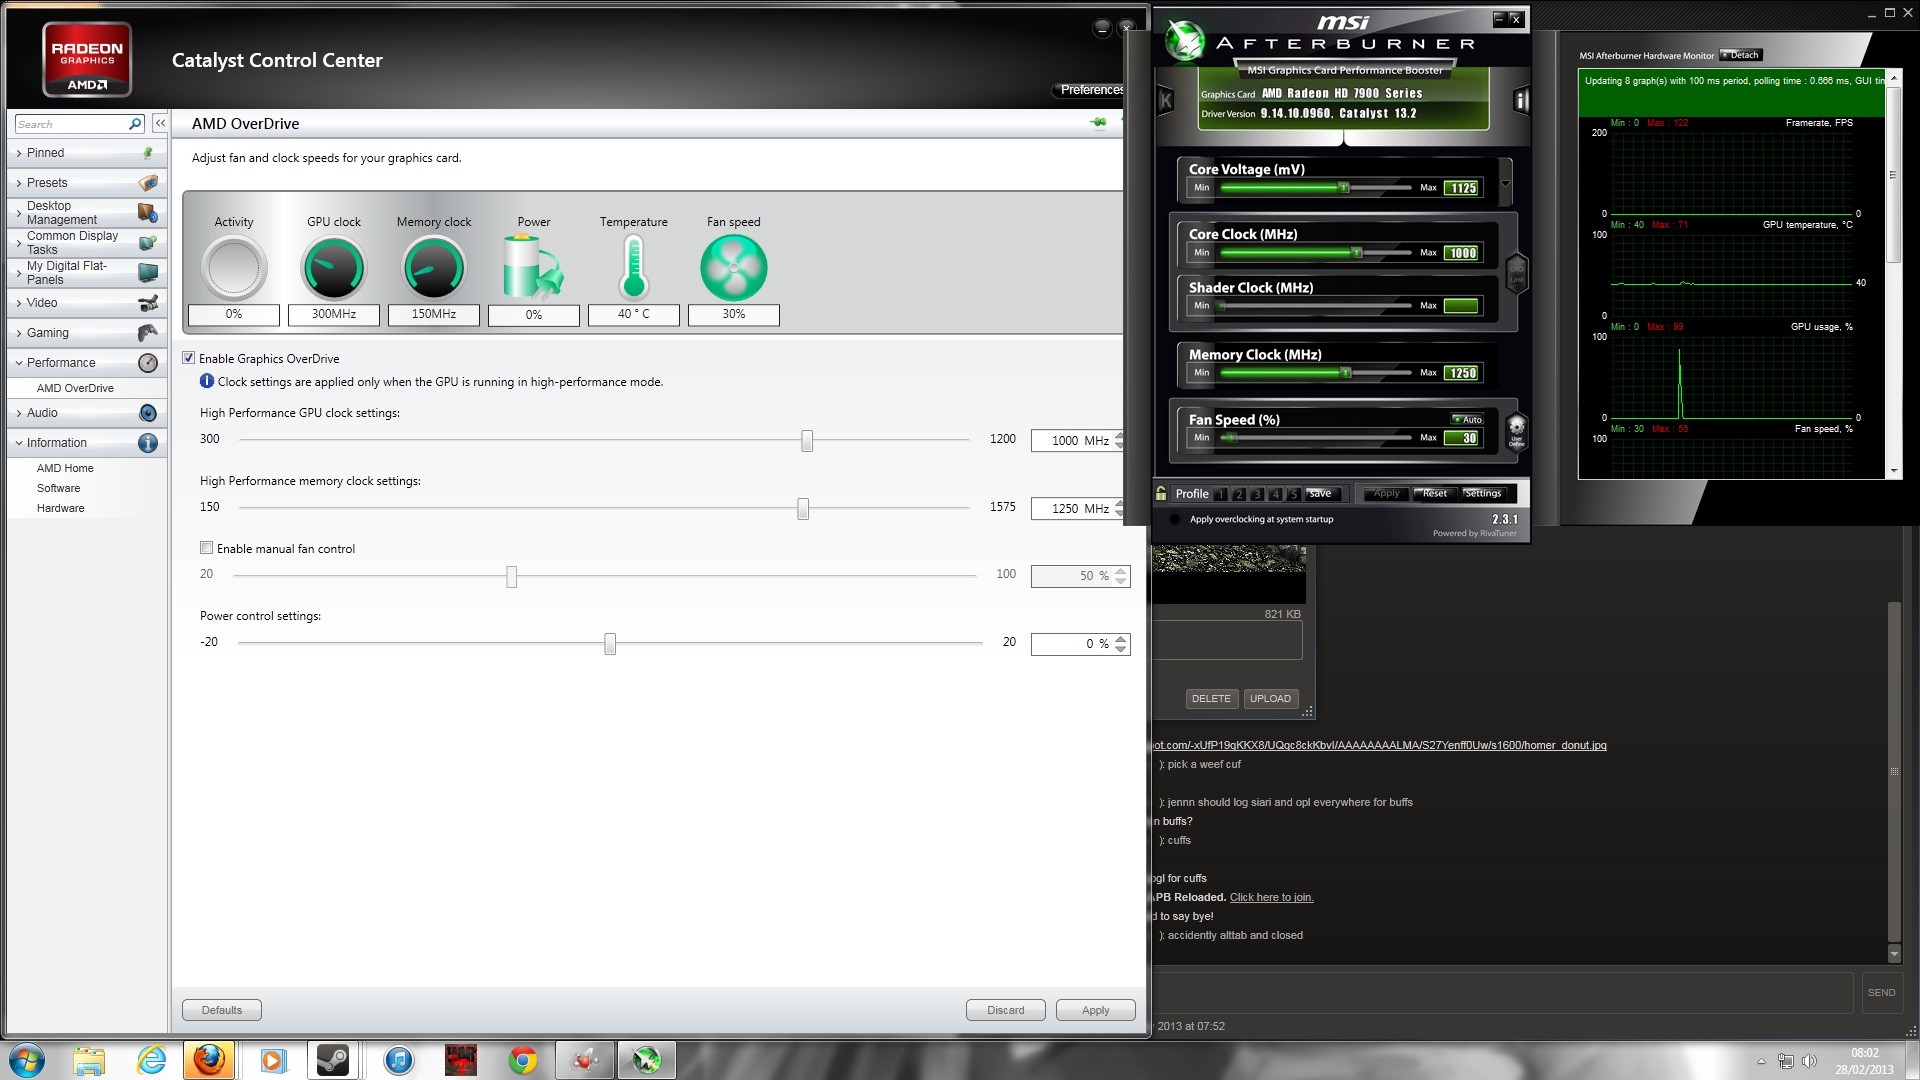Open Steam from the taskbar
This screenshot has width=1920, height=1080.
point(333,1060)
